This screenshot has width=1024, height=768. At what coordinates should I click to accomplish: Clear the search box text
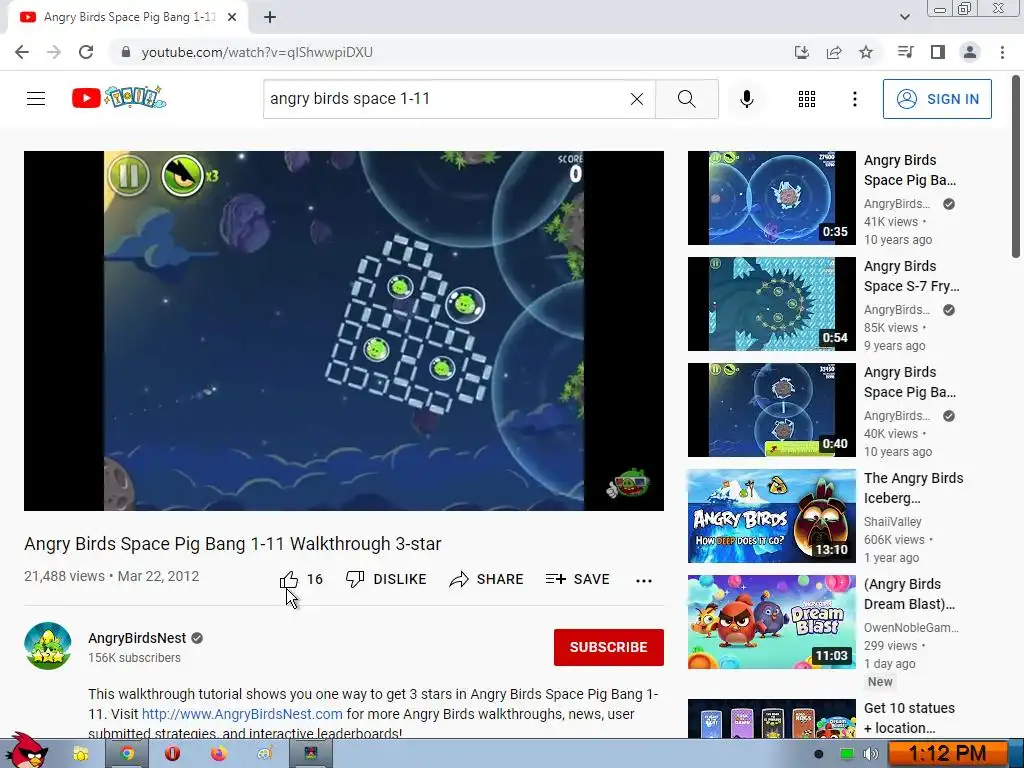click(637, 99)
